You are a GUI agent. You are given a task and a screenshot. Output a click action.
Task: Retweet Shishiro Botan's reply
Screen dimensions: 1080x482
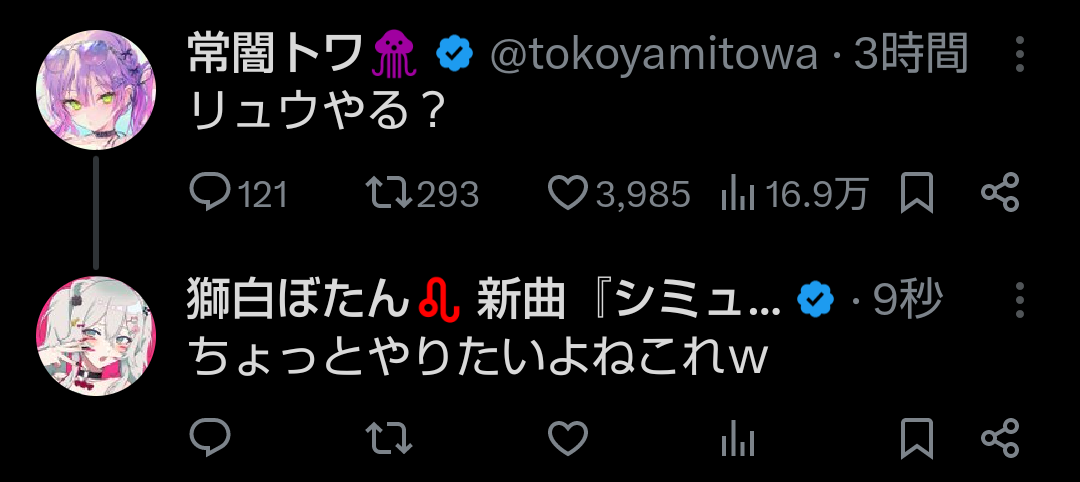point(388,439)
